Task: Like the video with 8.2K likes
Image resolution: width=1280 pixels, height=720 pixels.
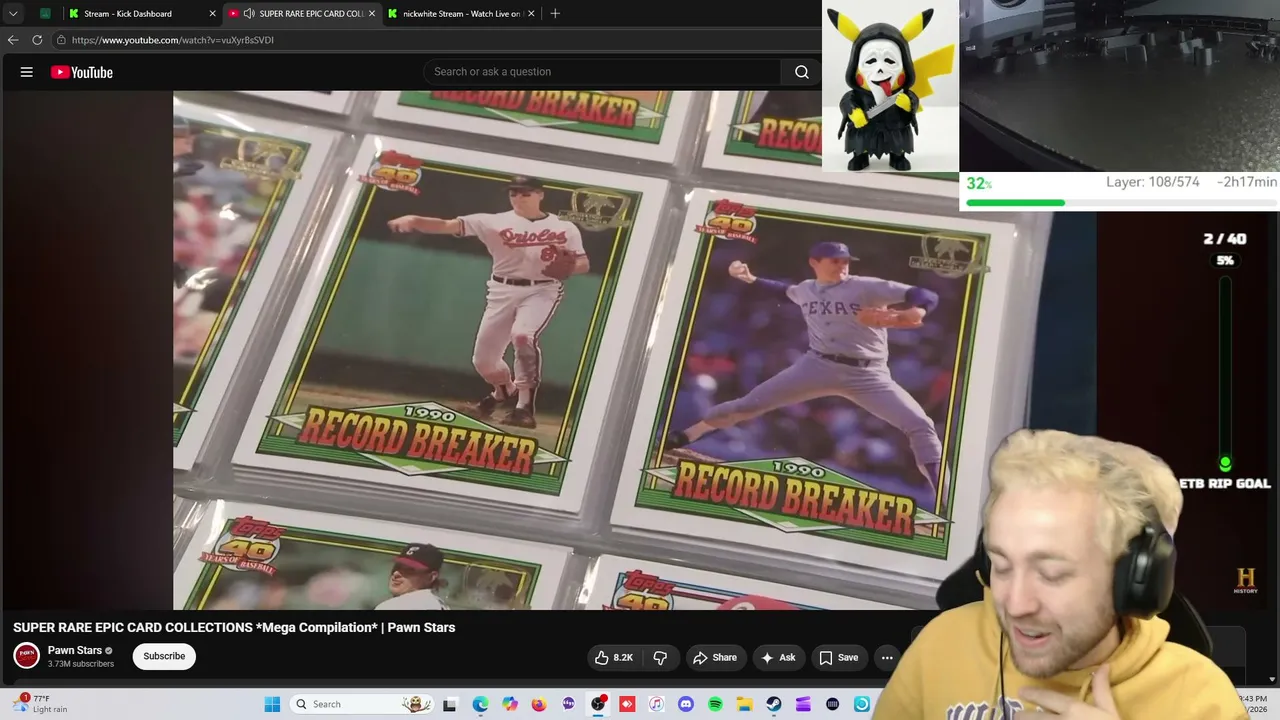Action: tap(614, 657)
